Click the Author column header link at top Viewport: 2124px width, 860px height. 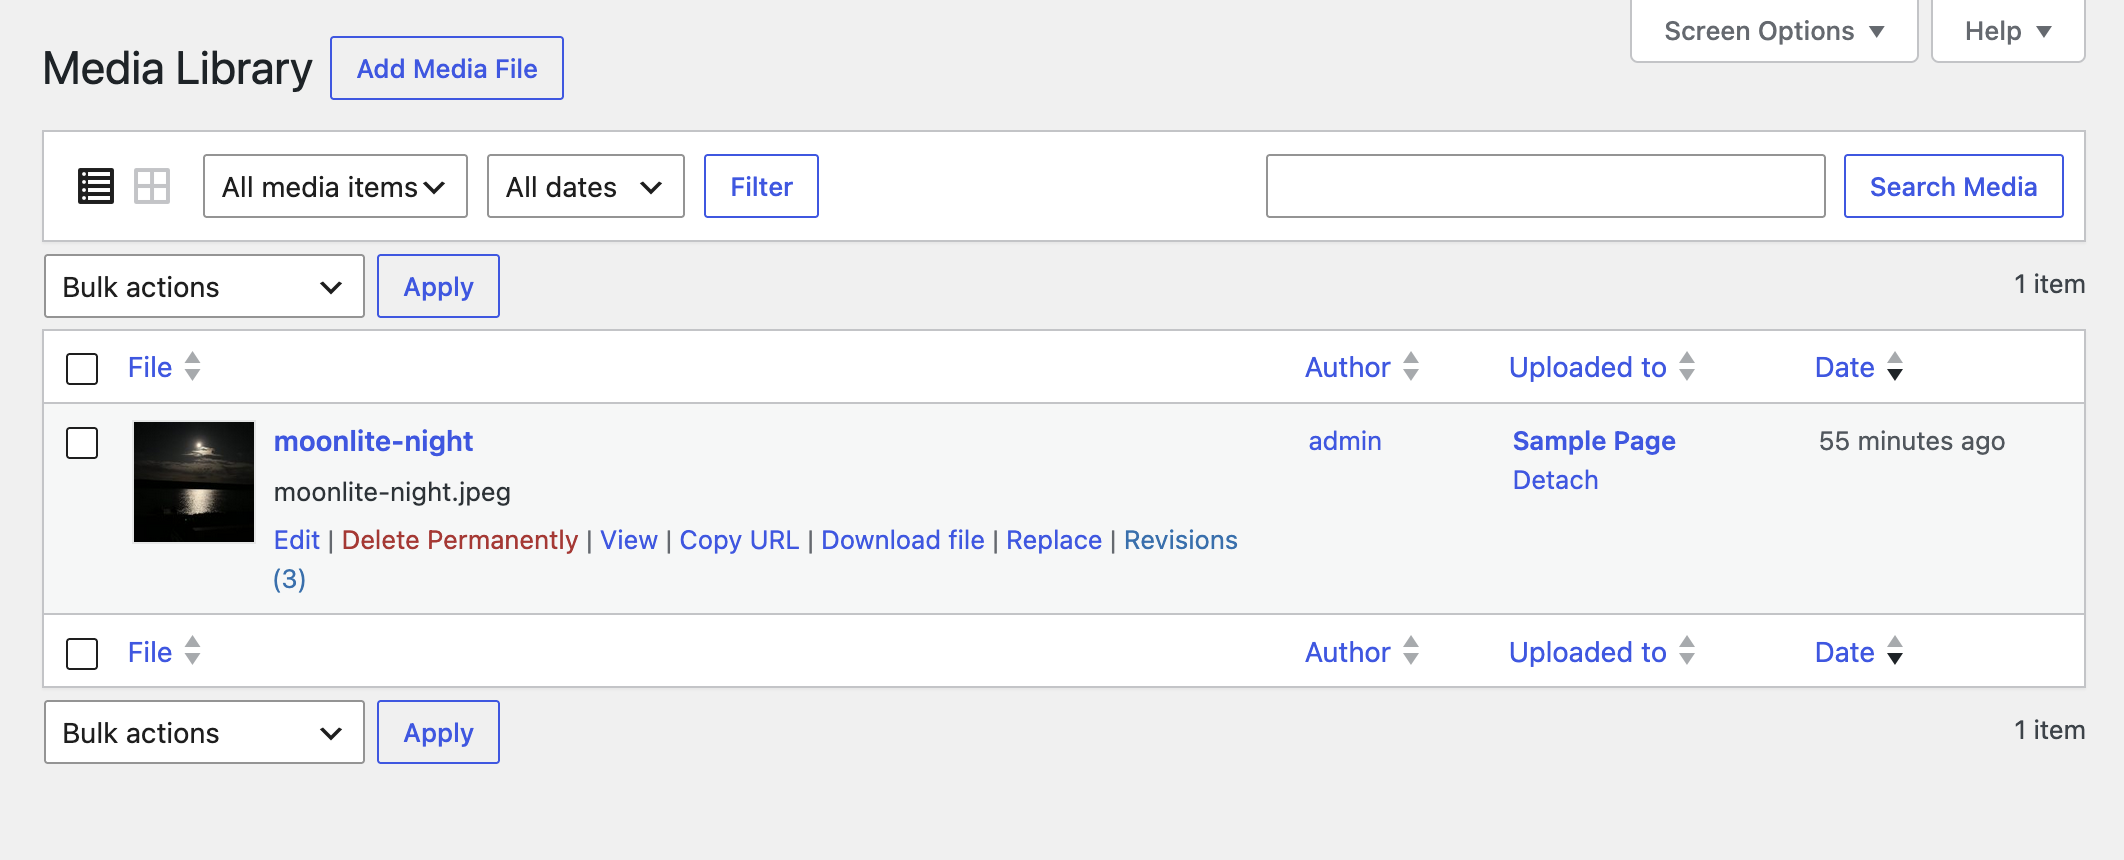(x=1347, y=367)
